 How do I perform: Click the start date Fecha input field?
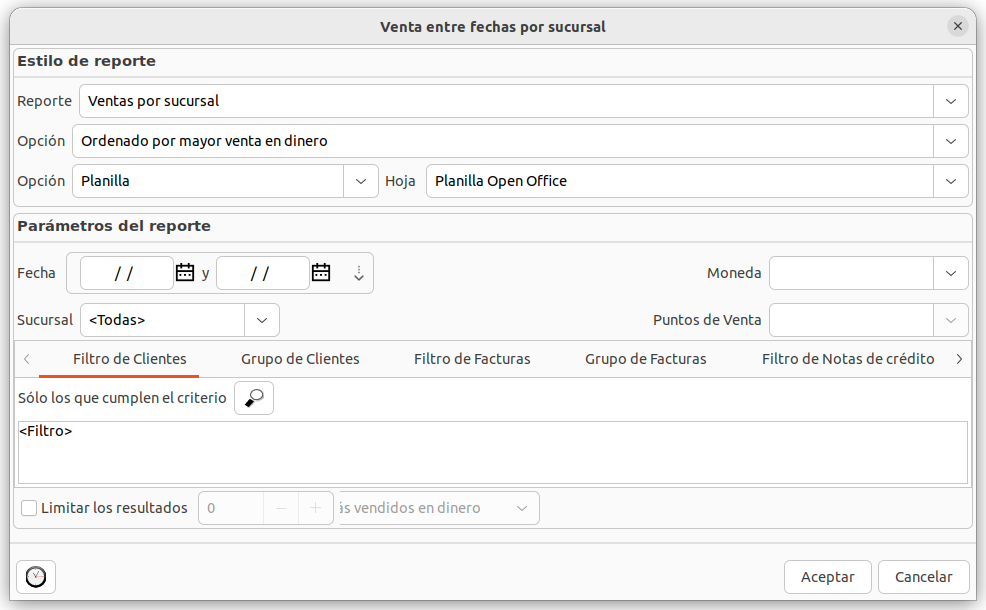[125, 273]
